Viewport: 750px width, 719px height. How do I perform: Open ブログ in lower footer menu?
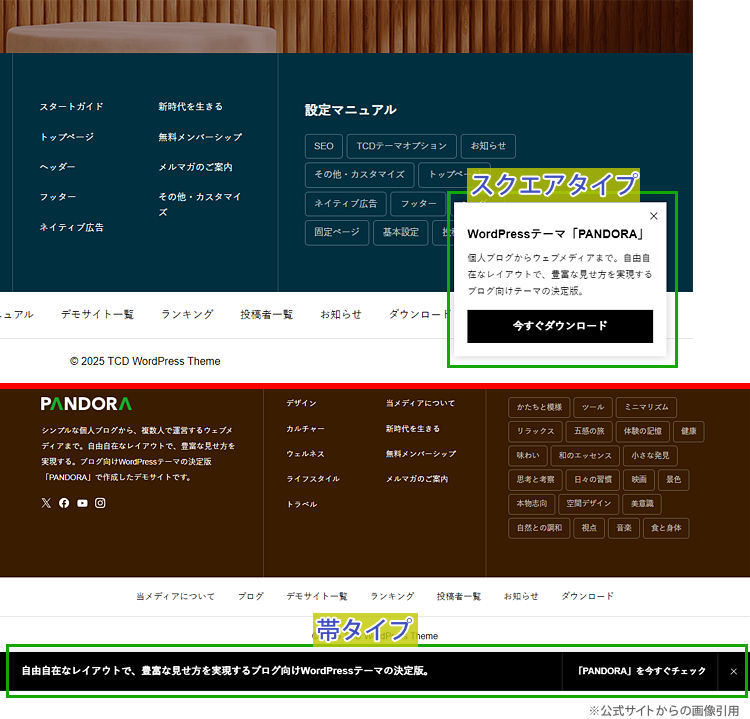click(251, 597)
